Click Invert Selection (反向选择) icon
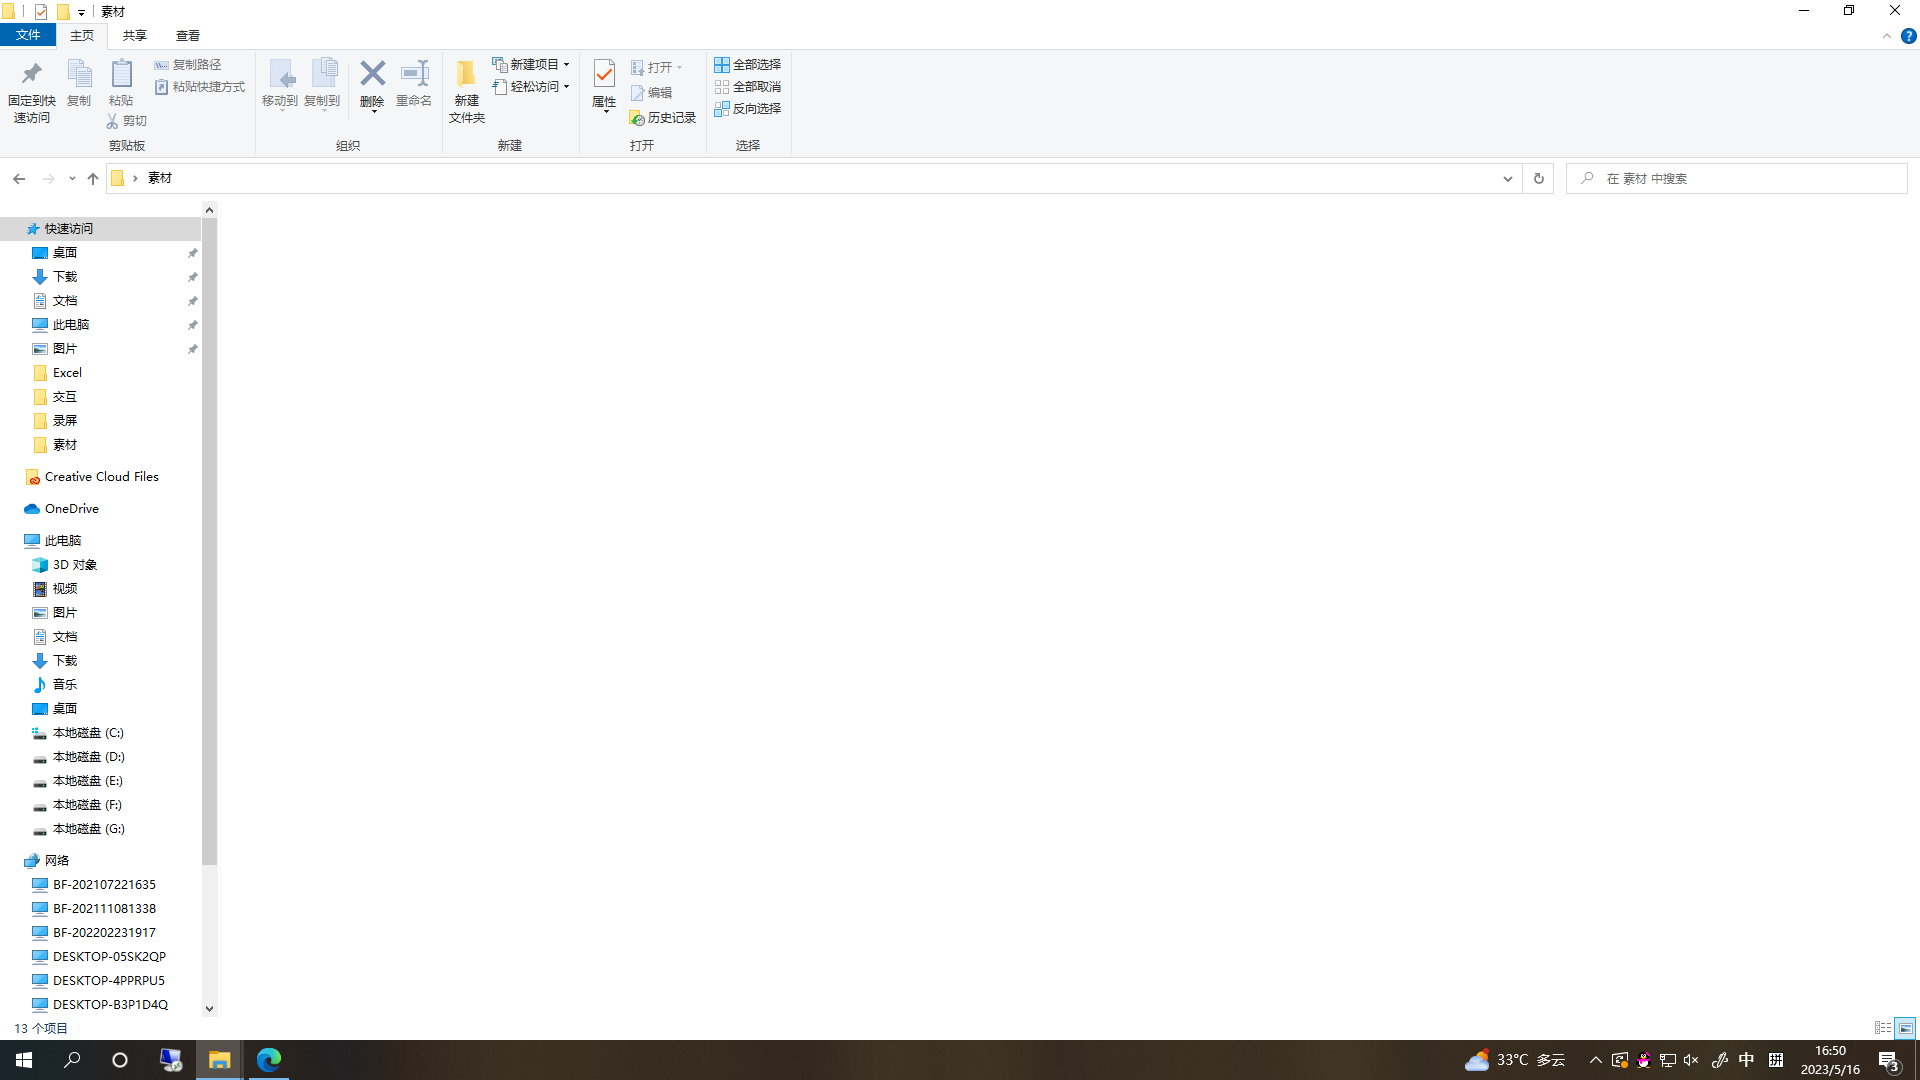Image resolution: width=1920 pixels, height=1080 pixels. pyautogui.click(x=721, y=109)
